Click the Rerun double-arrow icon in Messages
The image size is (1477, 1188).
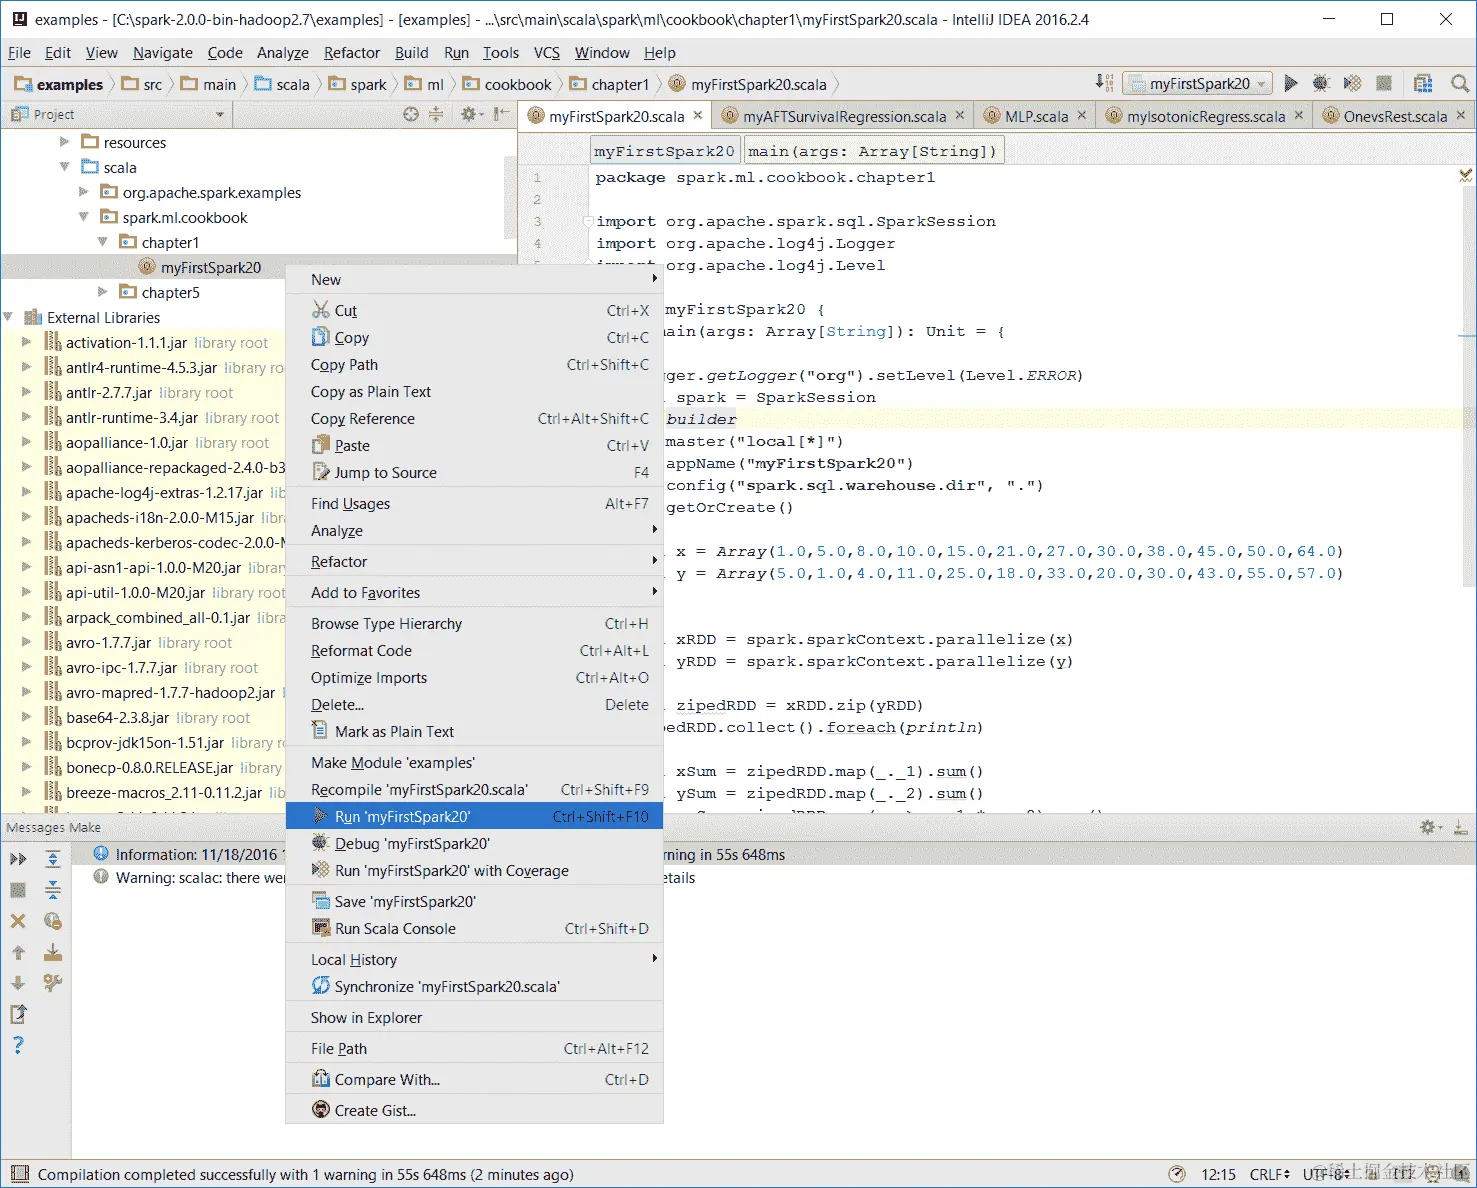click(x=18, y=858)
